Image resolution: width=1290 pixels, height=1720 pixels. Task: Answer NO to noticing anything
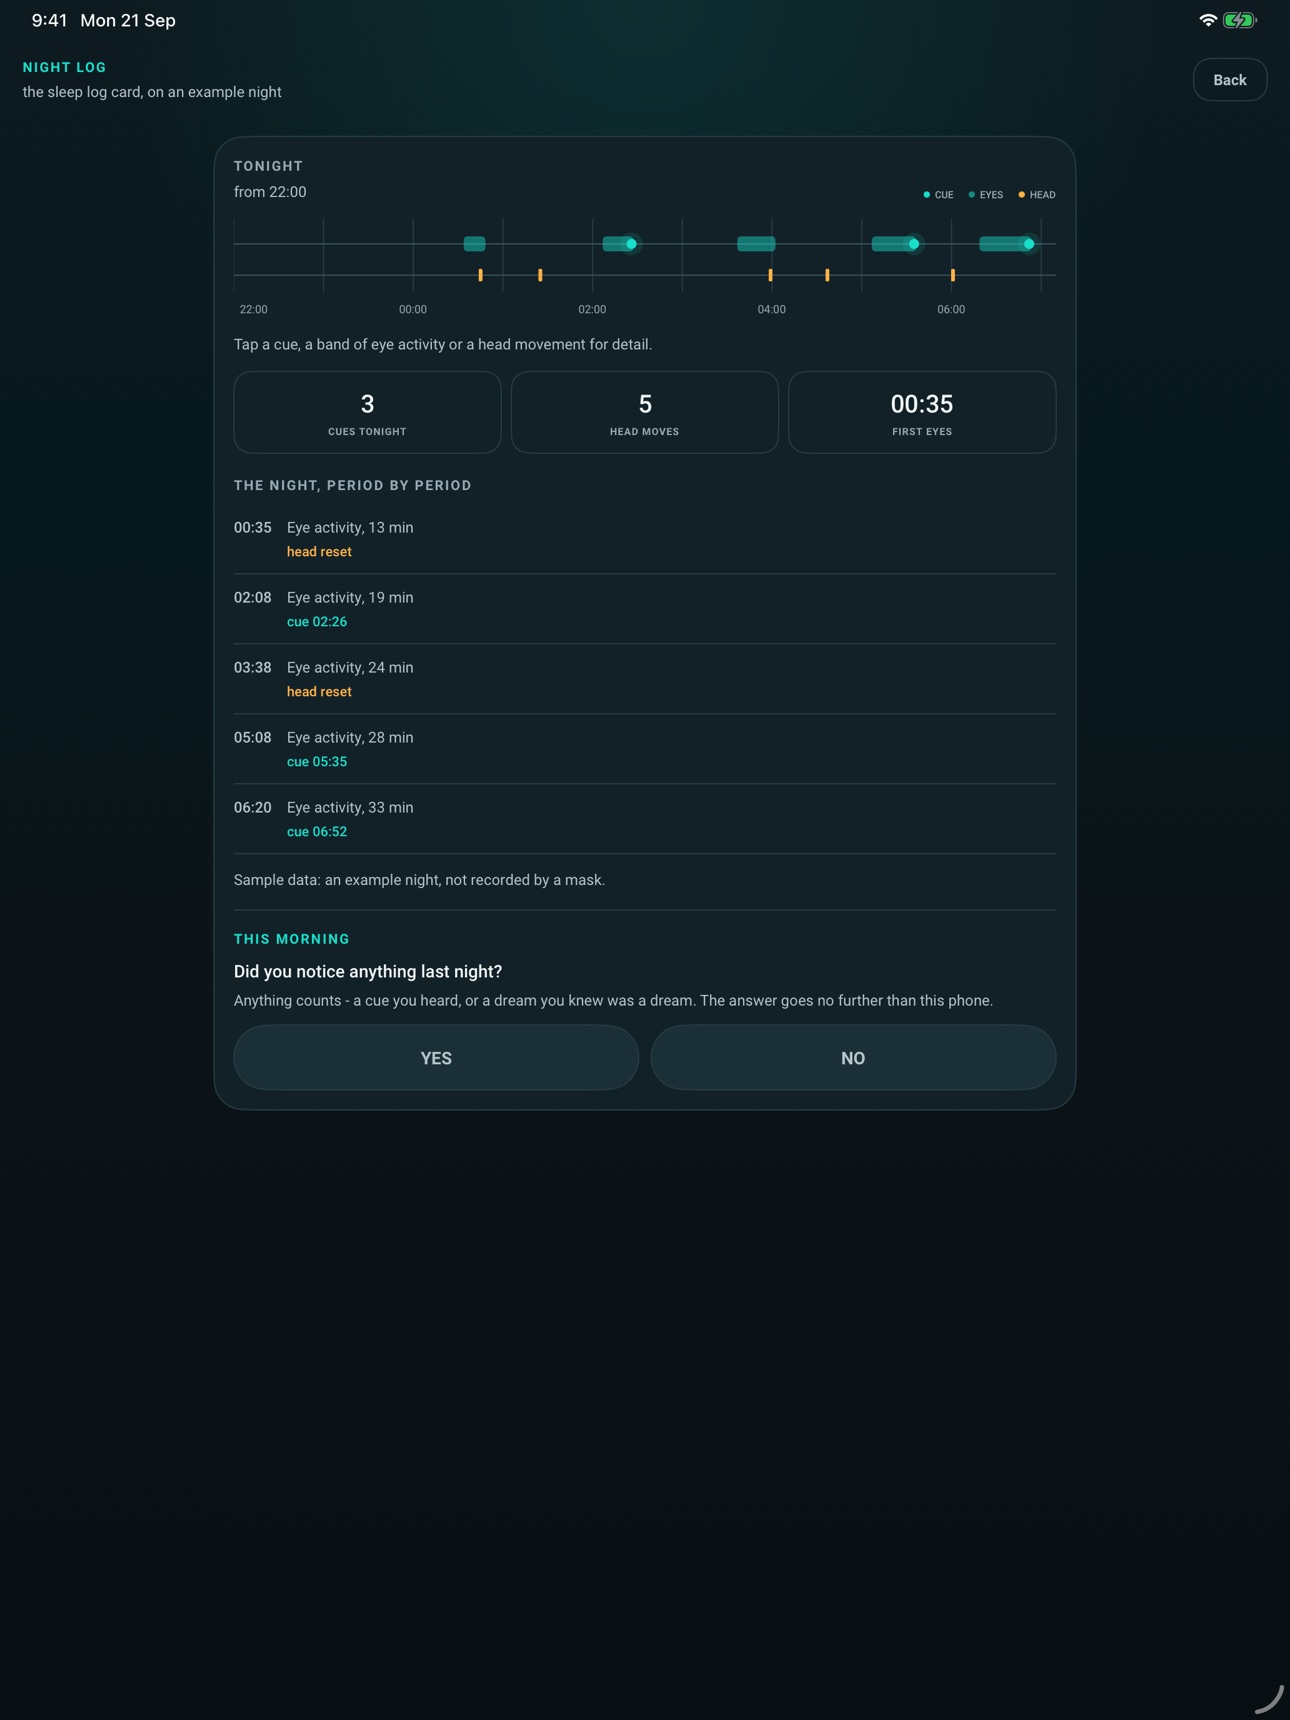pos(853,1058)
